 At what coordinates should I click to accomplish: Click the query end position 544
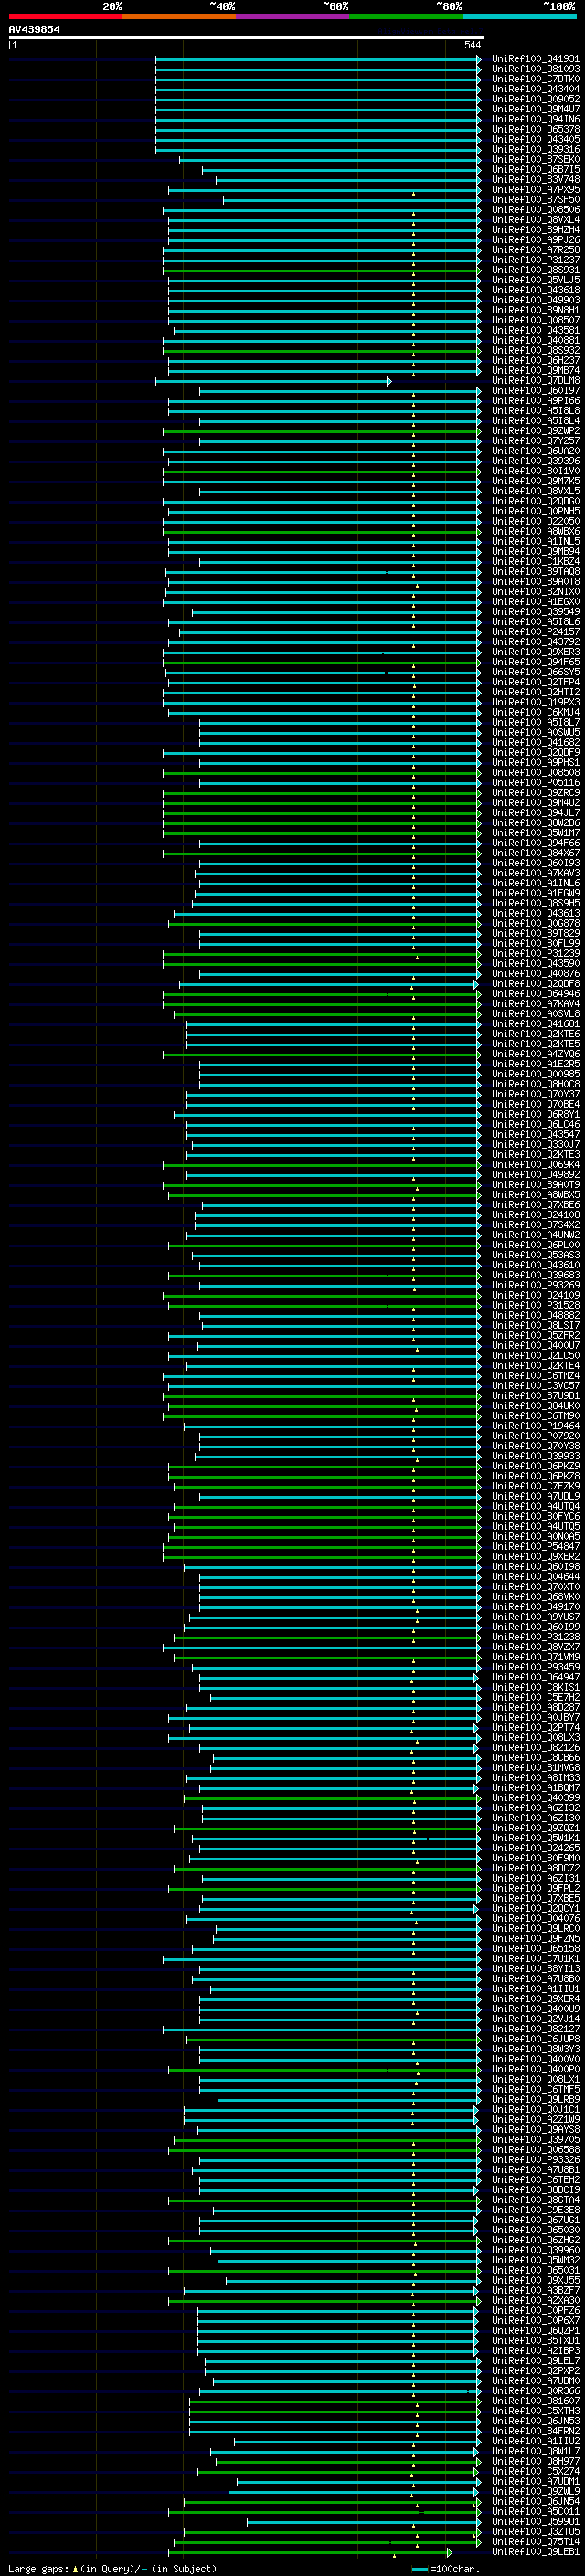473,45
